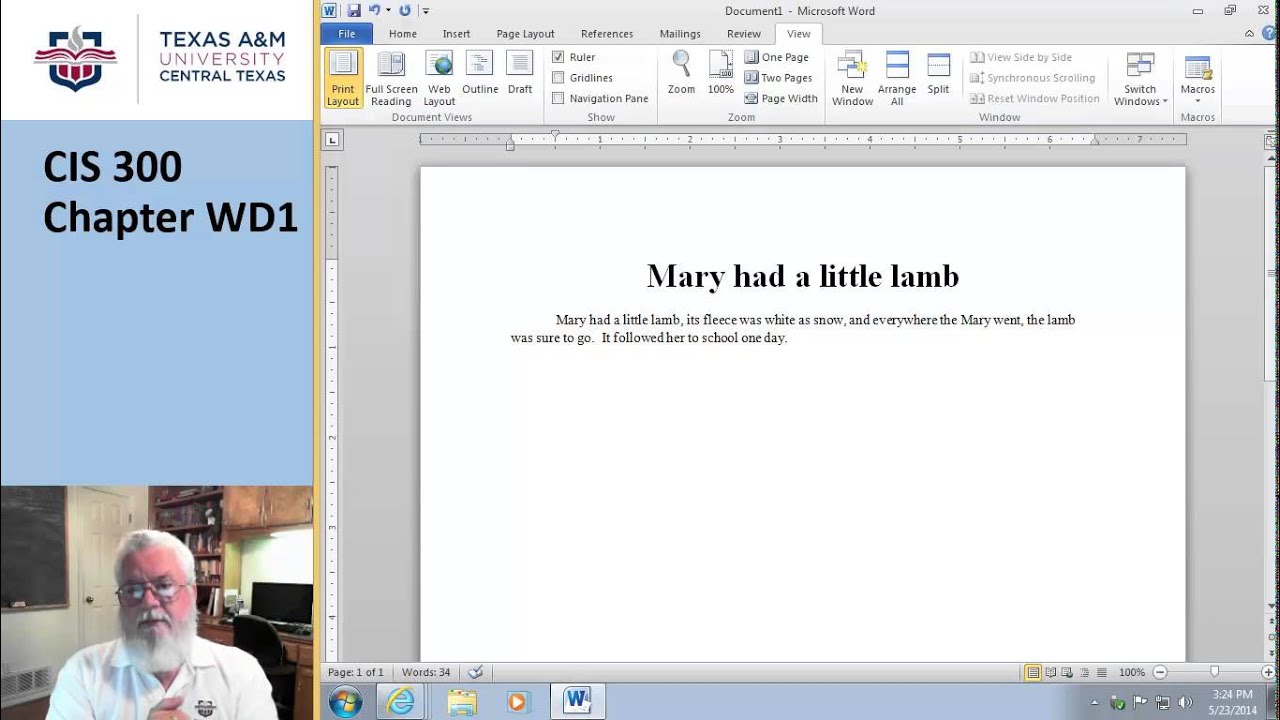Open Word Count from Words: 34

[x=426, y=673]
